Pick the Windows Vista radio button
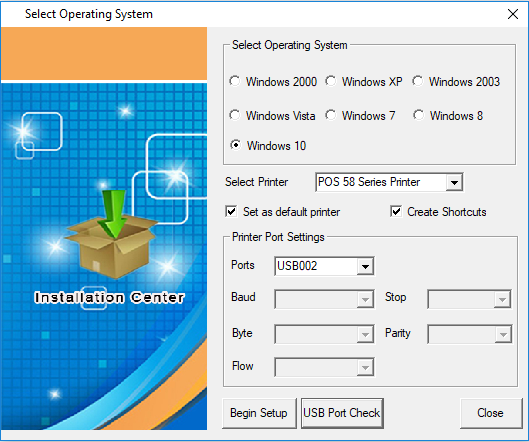Screen dimensions: 529x442 tap(235, 115)
